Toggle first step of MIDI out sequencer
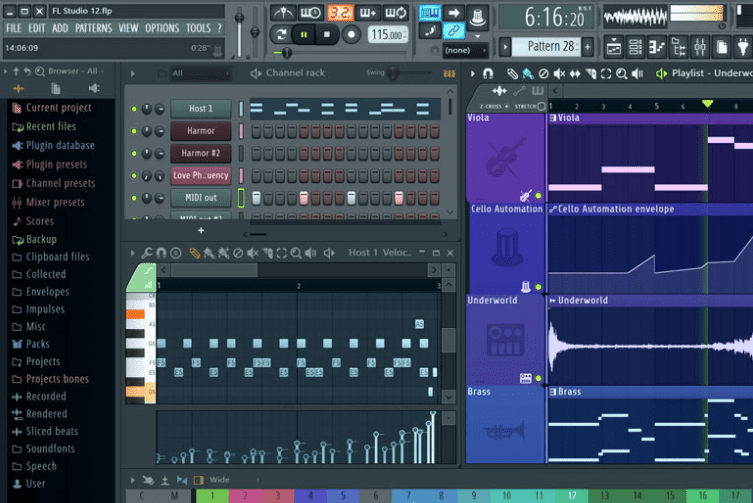 pos(256,197)
